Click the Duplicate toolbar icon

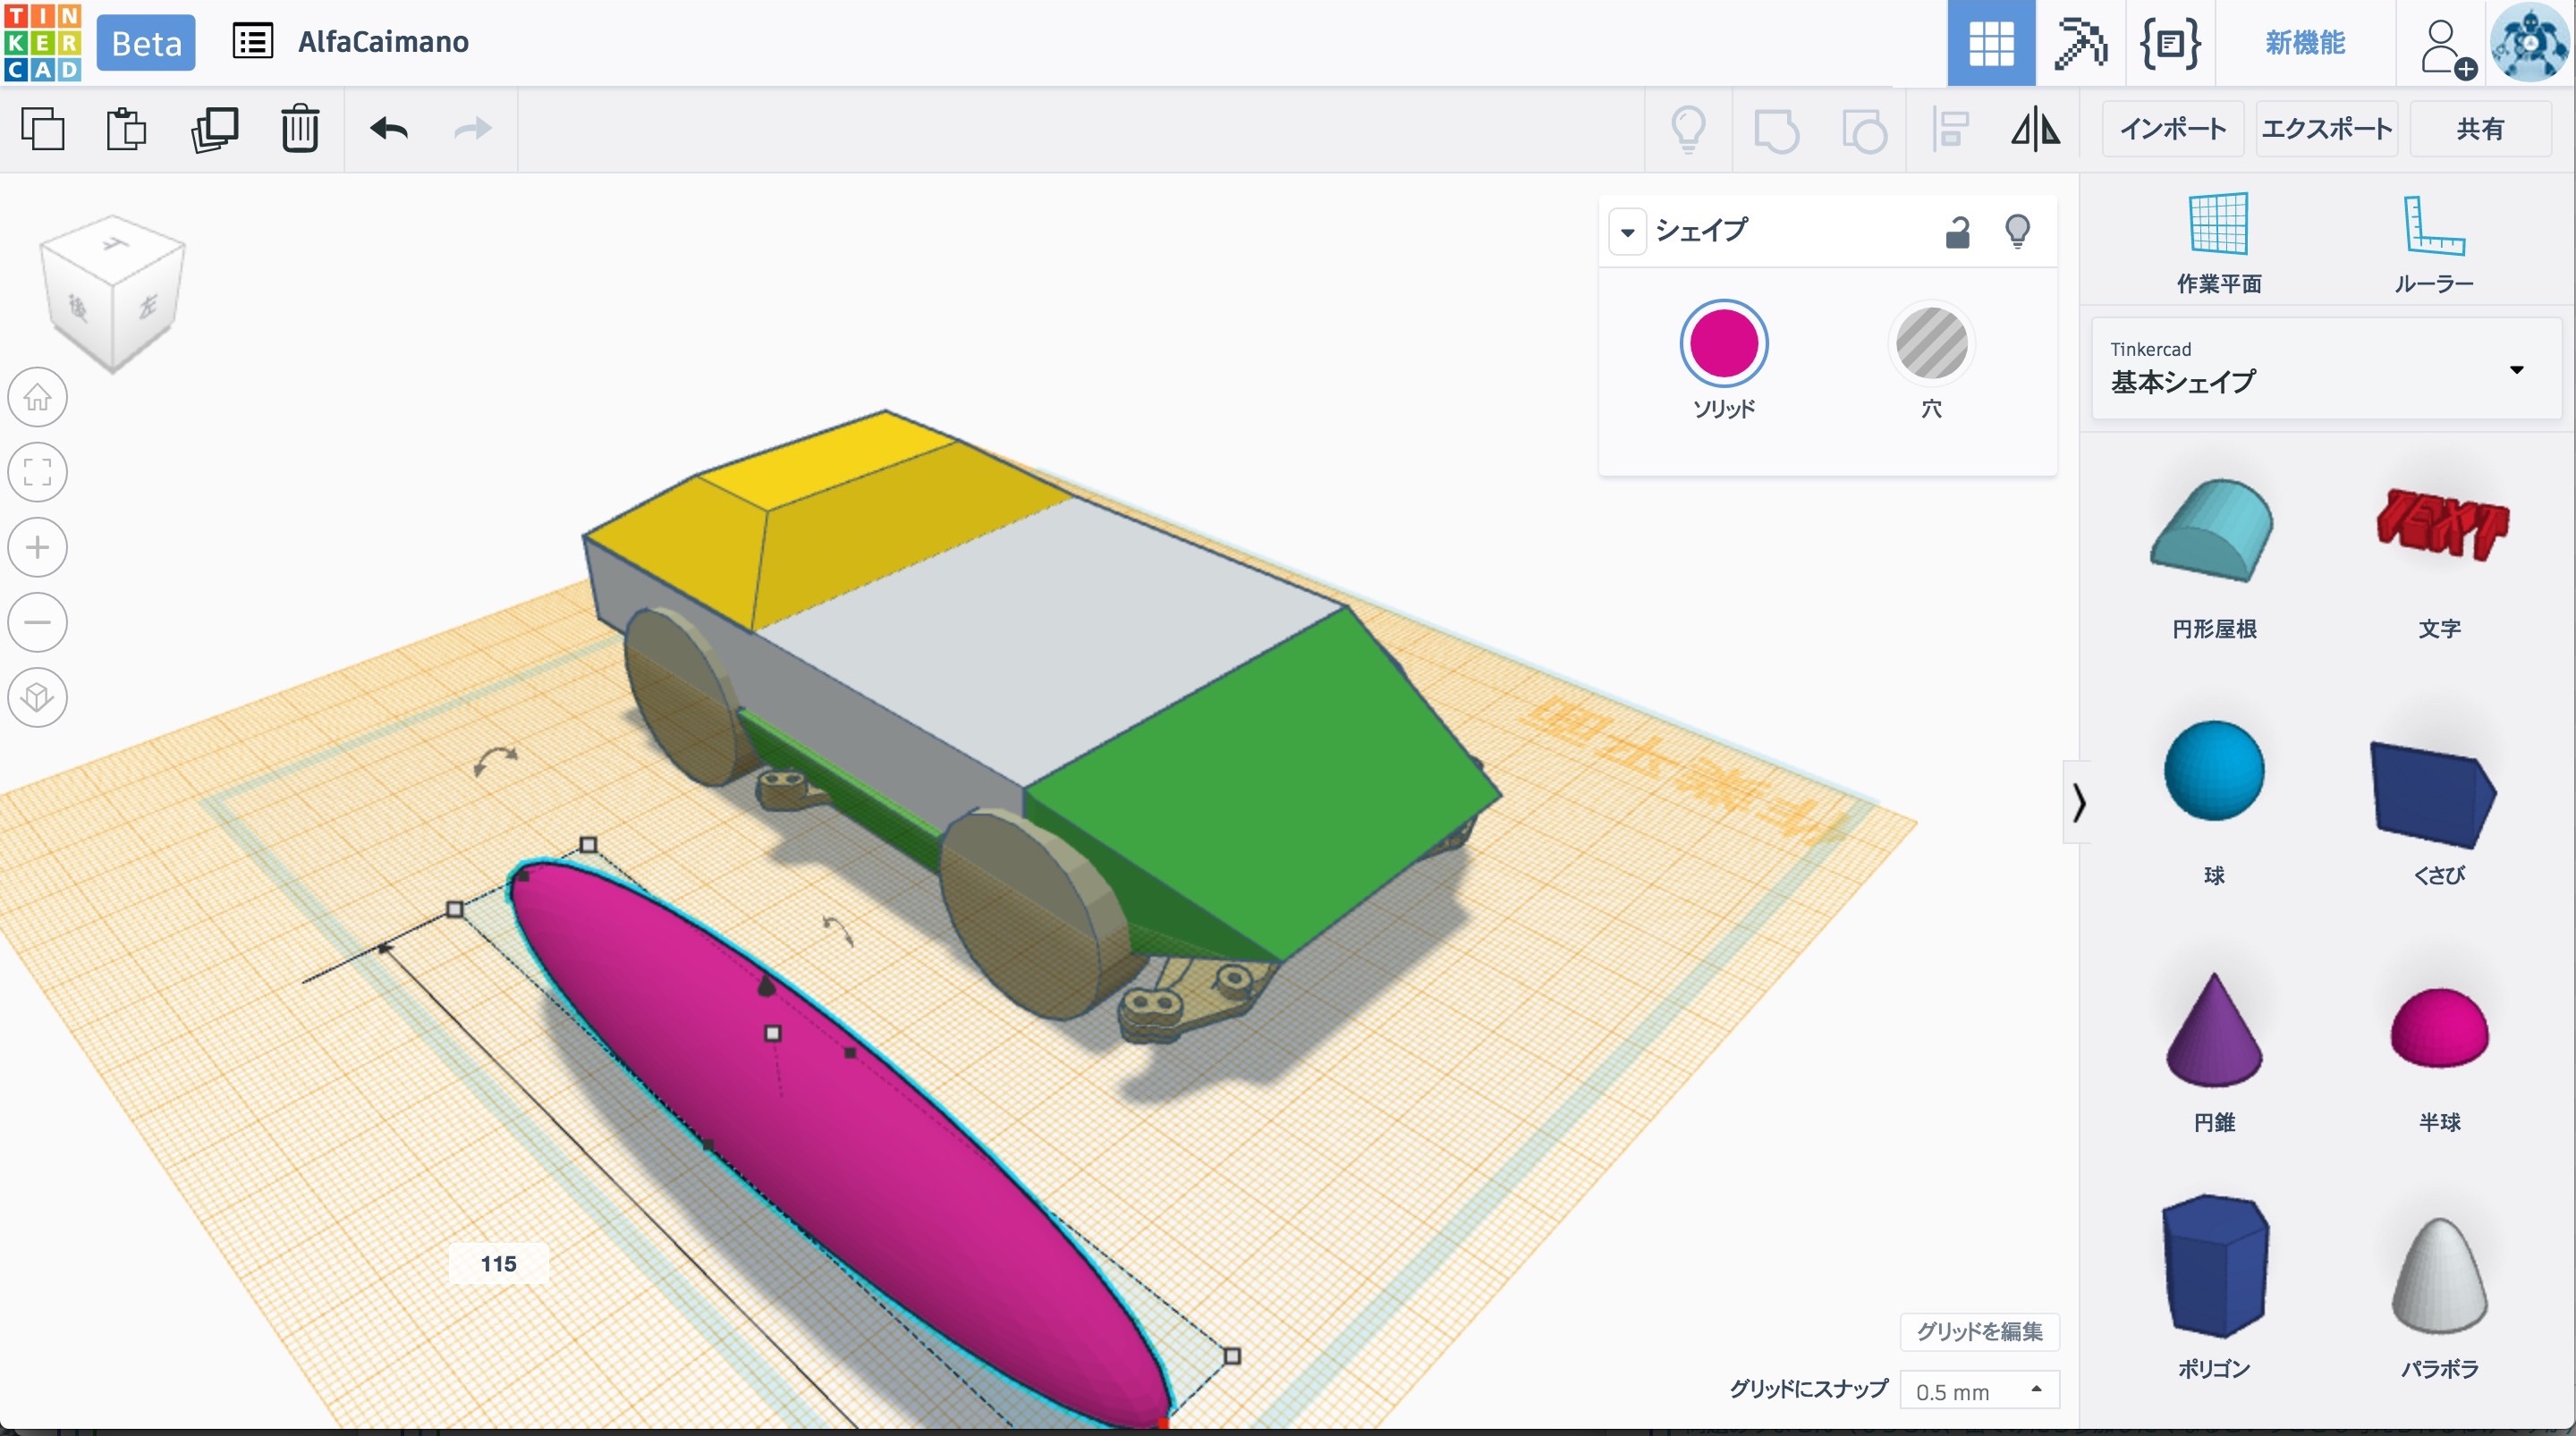[x=214, y=129]
